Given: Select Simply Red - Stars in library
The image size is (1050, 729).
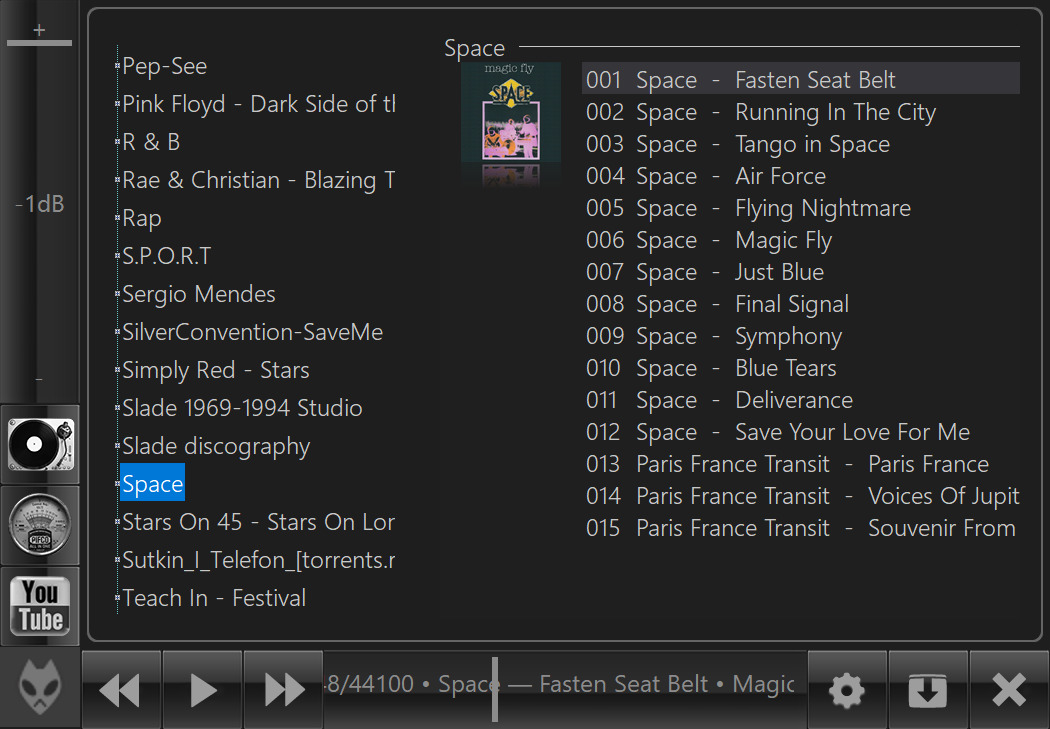Looking at the screenshot, I should (215, 370).
